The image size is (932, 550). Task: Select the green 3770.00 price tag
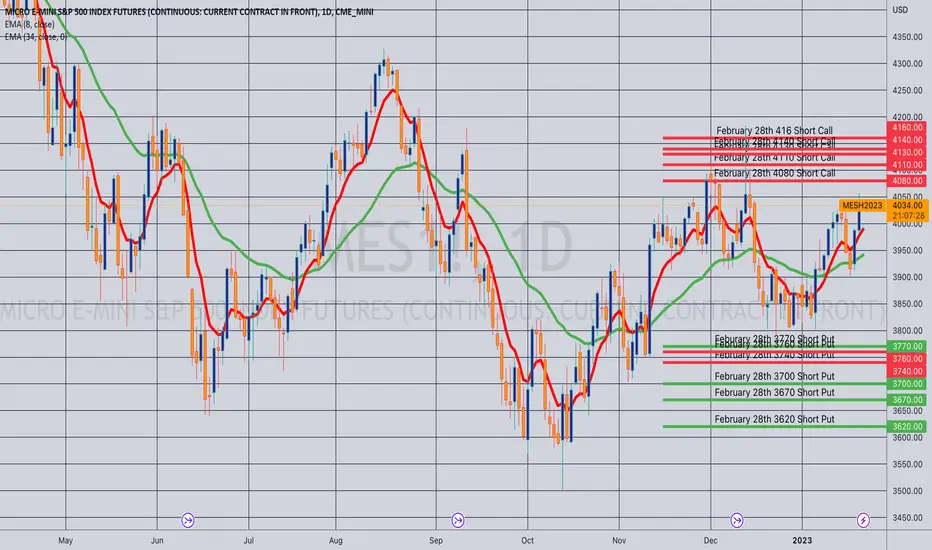click(x=907, y=346)
